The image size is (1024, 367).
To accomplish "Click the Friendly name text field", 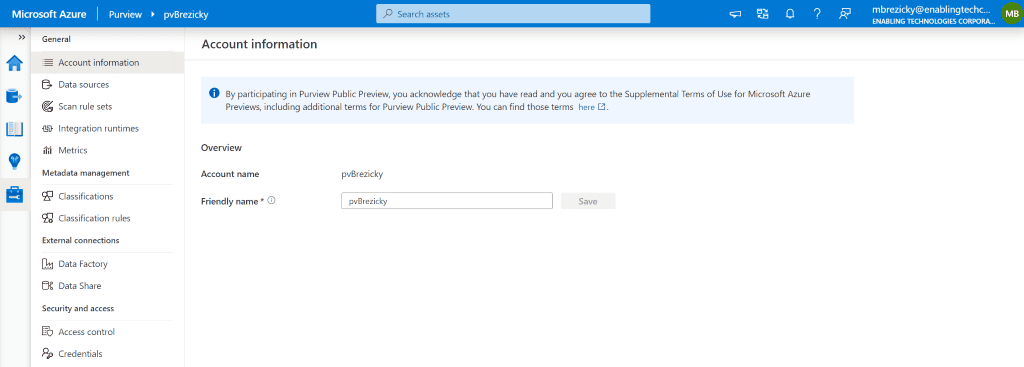I will point(447,201).
